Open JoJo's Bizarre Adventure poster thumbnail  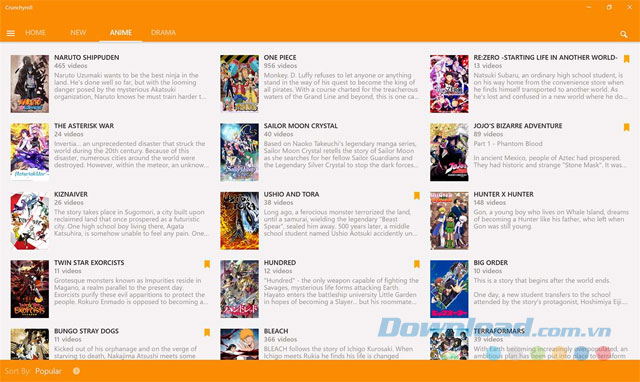point(449,152)
